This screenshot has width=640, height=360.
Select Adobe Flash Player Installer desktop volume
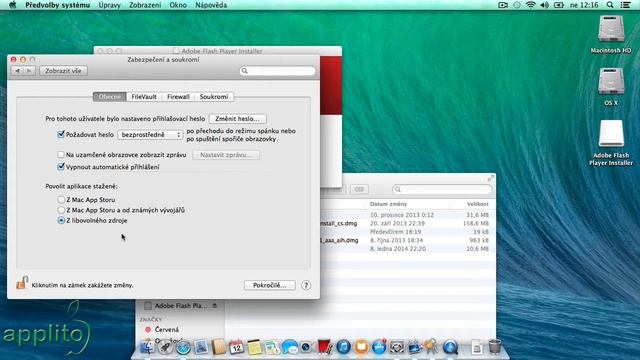point(611,142)
